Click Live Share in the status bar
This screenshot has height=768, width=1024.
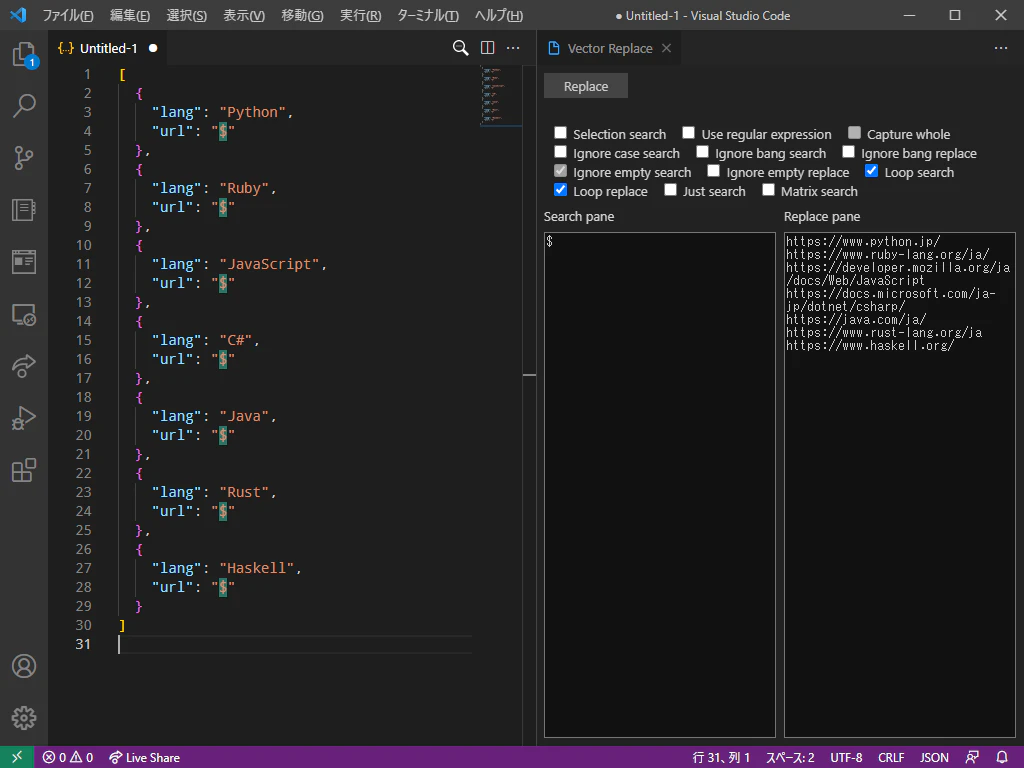point(144,758)
